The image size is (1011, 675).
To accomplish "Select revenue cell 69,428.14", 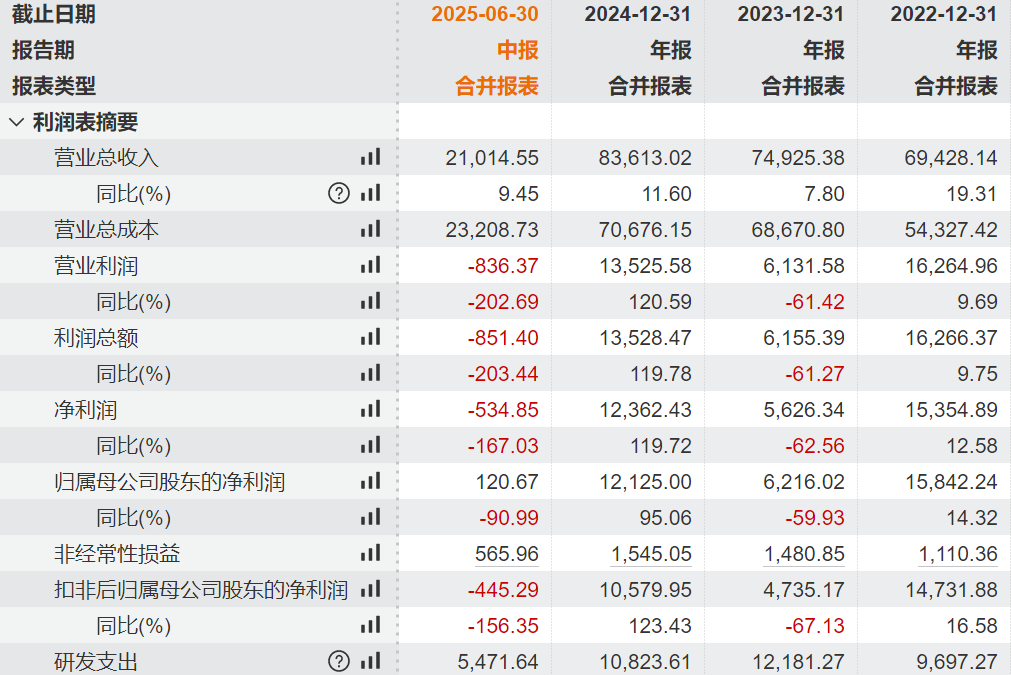I will pos(951,158).
